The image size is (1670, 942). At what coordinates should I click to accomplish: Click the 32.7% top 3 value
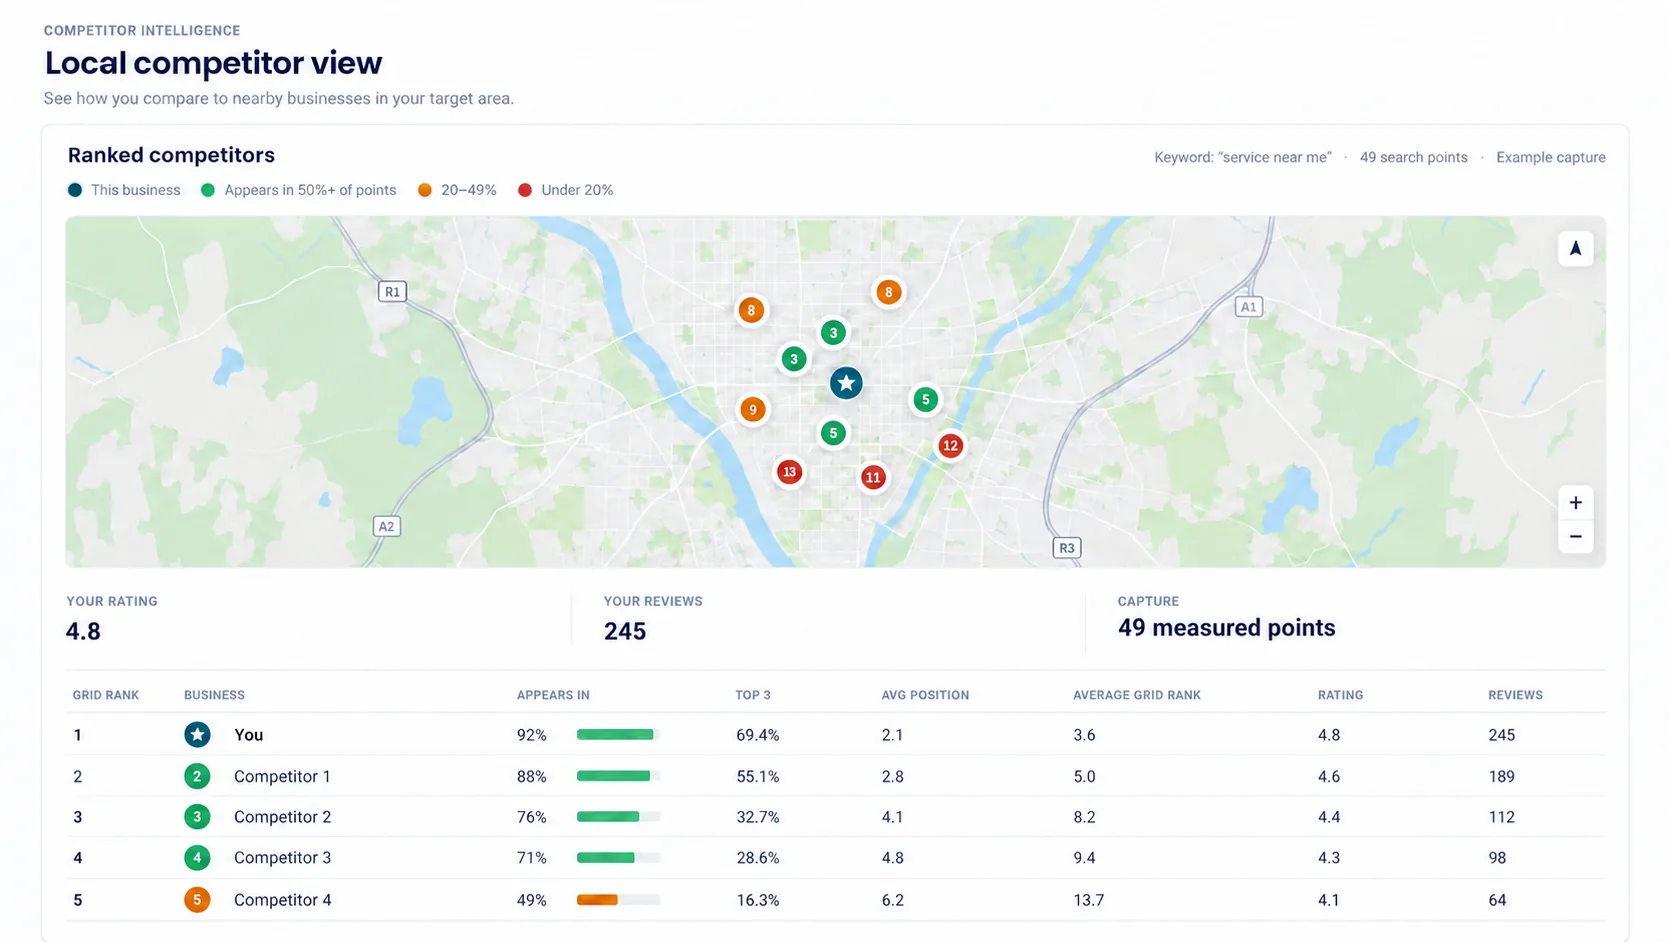pos(758,817)
